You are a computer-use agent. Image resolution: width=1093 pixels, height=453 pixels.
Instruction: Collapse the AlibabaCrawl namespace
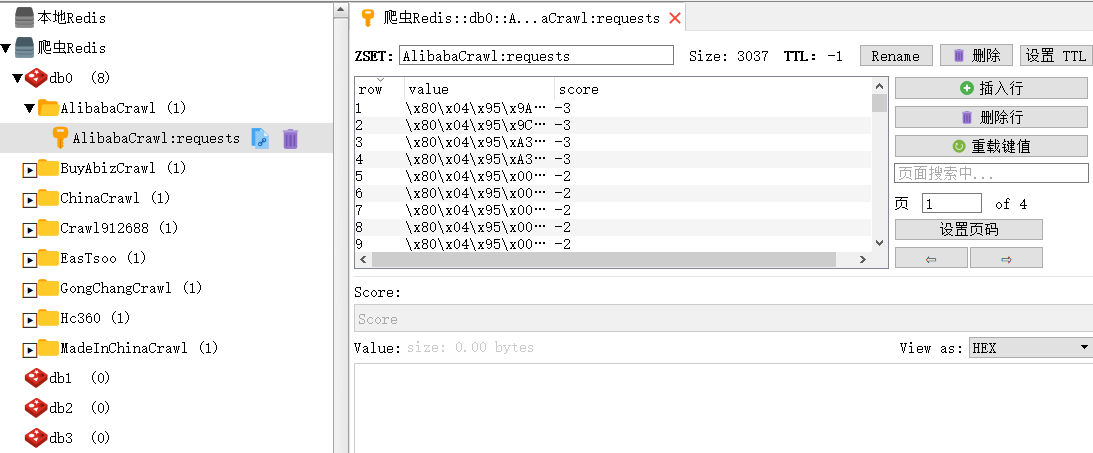(29, 108)
